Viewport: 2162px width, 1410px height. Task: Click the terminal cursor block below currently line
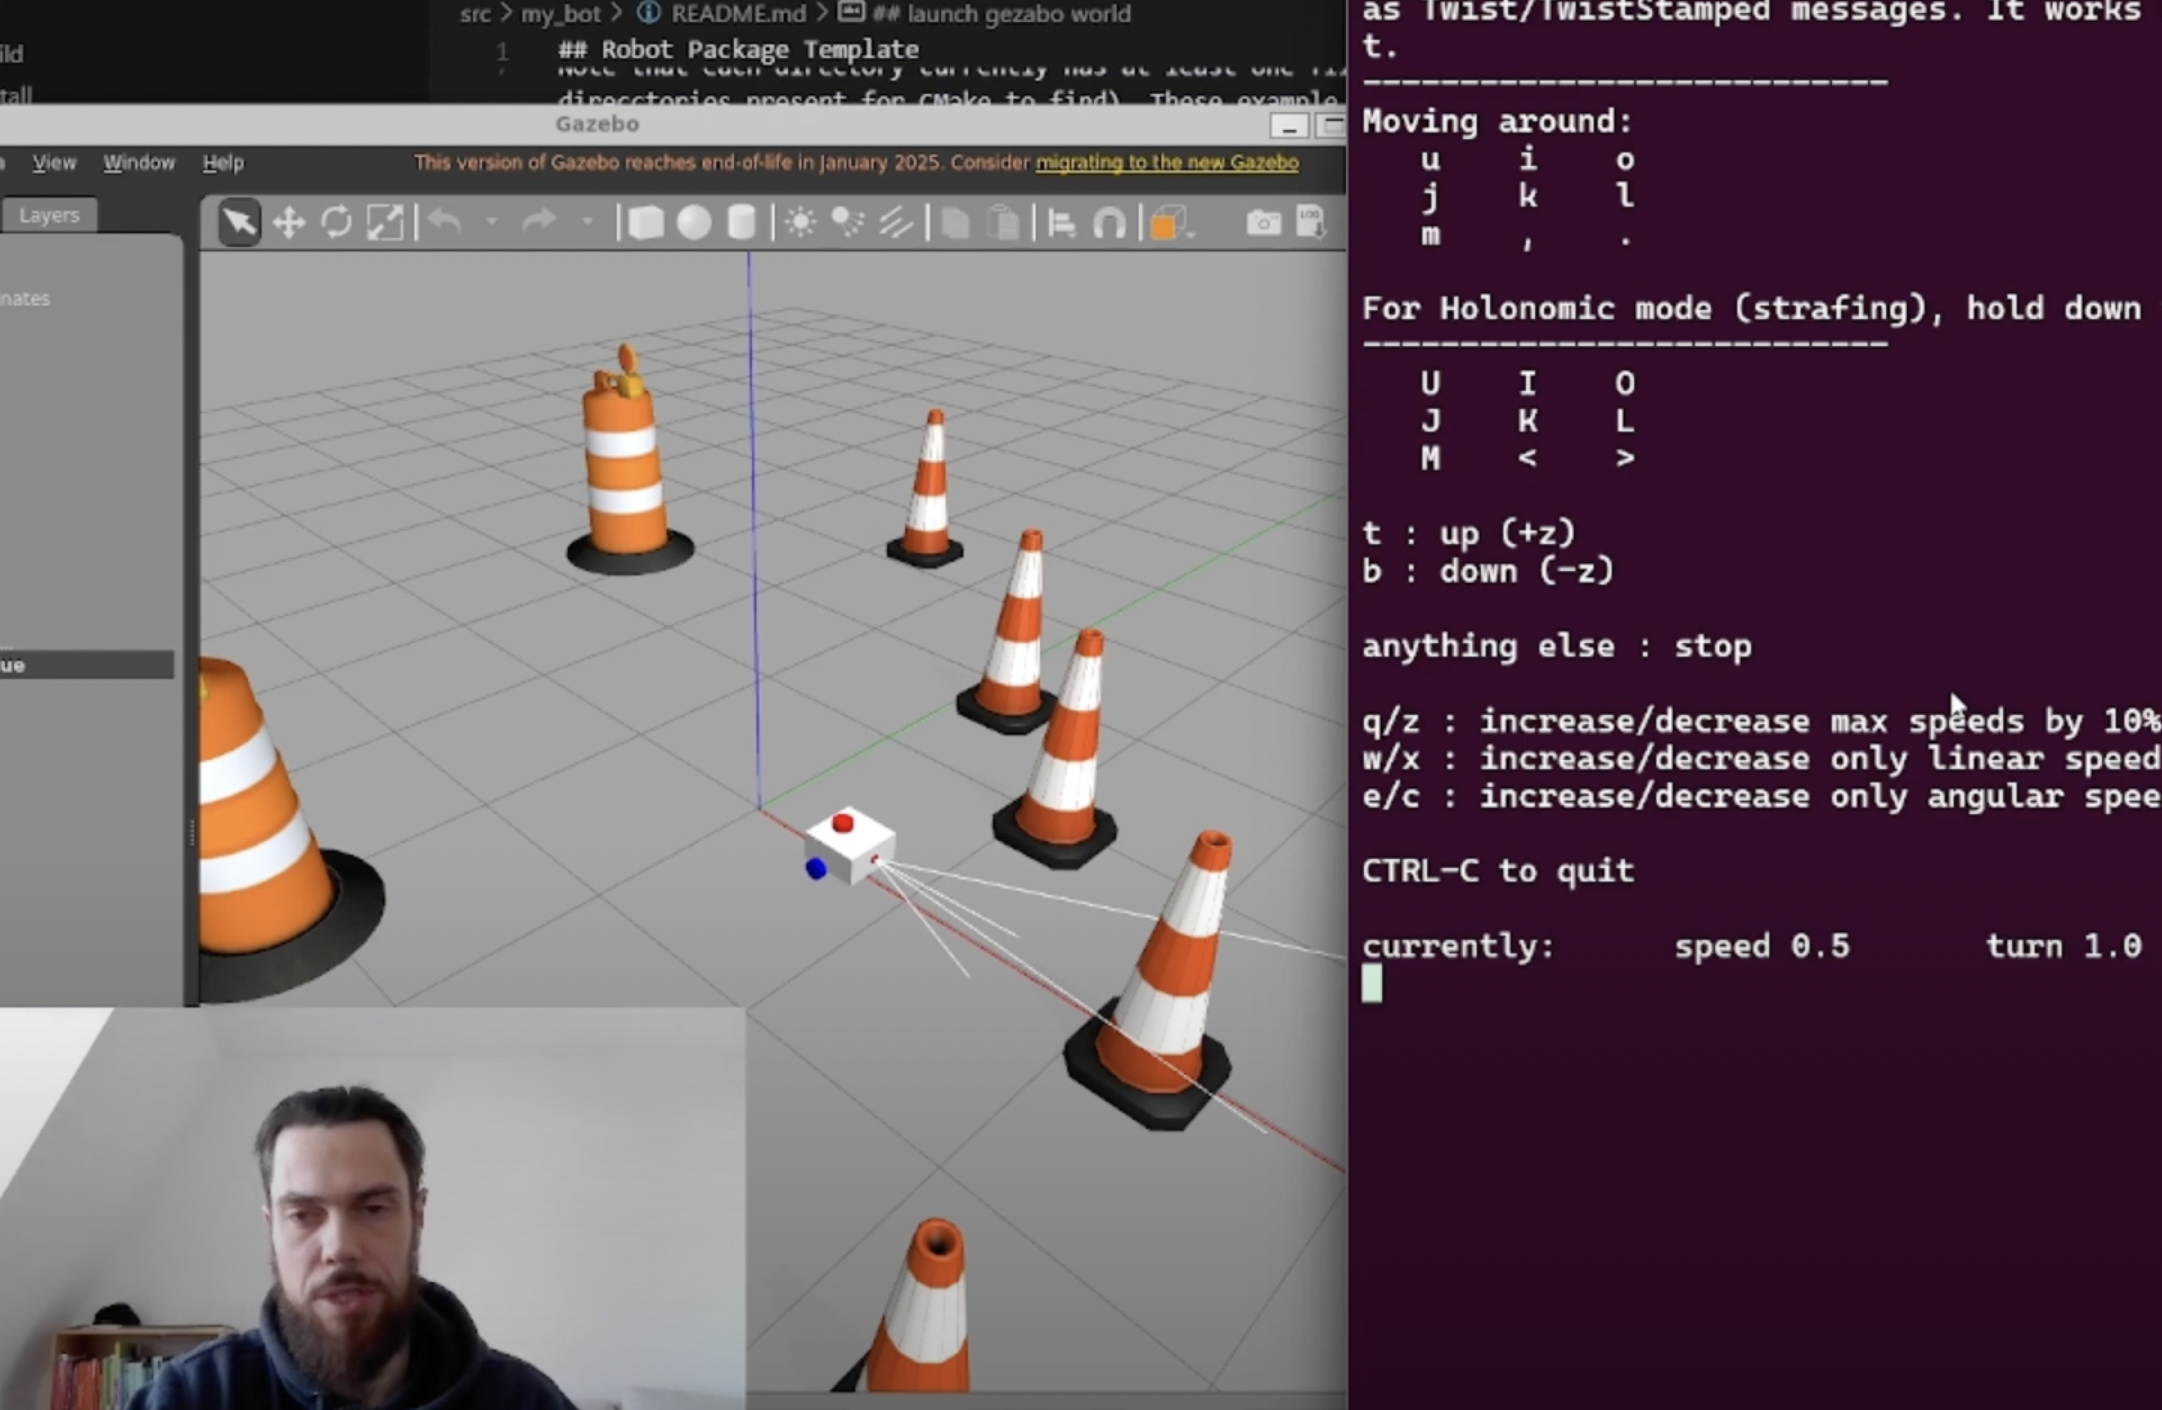1372,983
